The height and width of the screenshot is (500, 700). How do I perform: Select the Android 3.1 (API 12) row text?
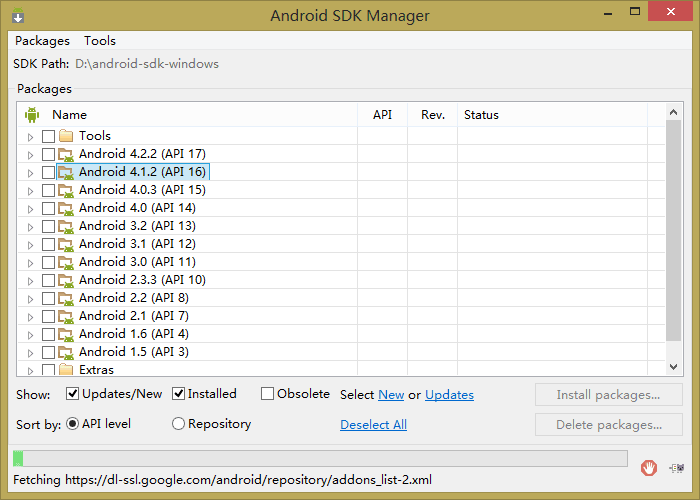(x=137, y=244)
